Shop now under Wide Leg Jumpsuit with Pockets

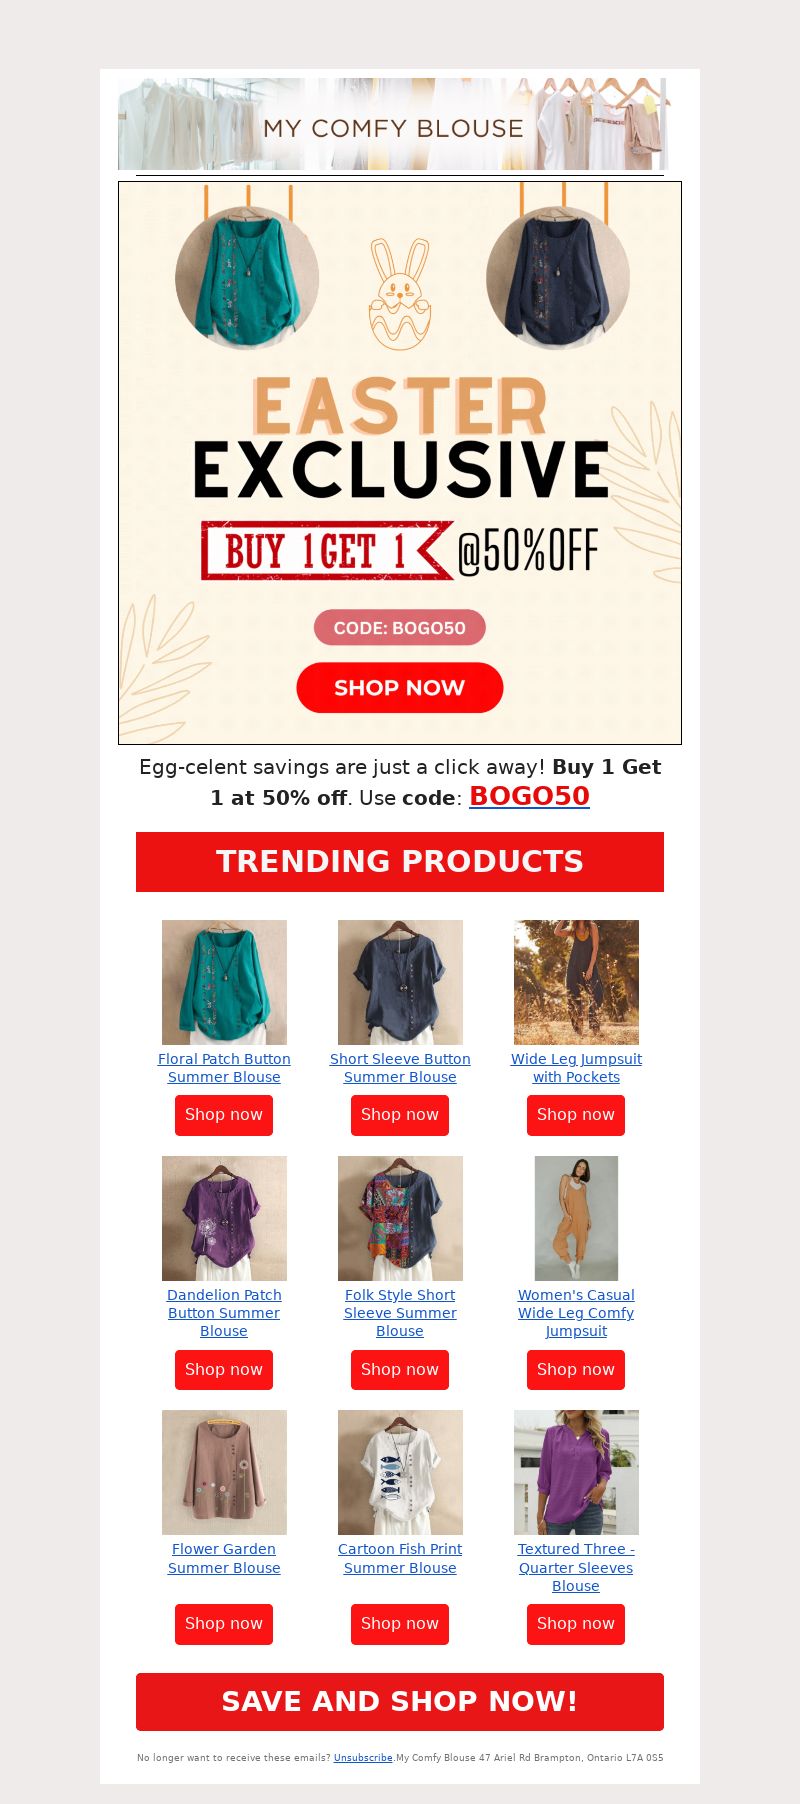(576, 1115)
